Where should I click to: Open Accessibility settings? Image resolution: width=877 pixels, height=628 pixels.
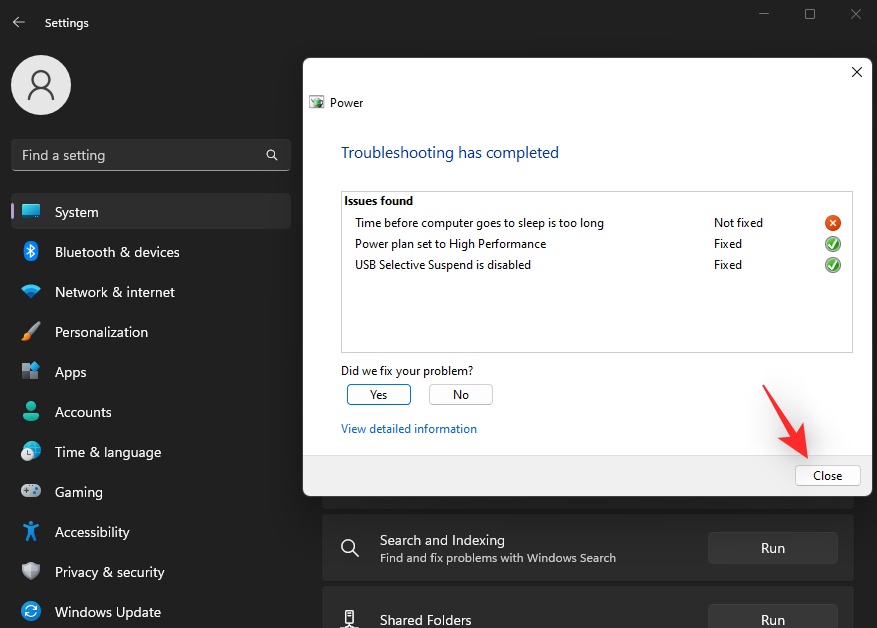tap(92, 532)
